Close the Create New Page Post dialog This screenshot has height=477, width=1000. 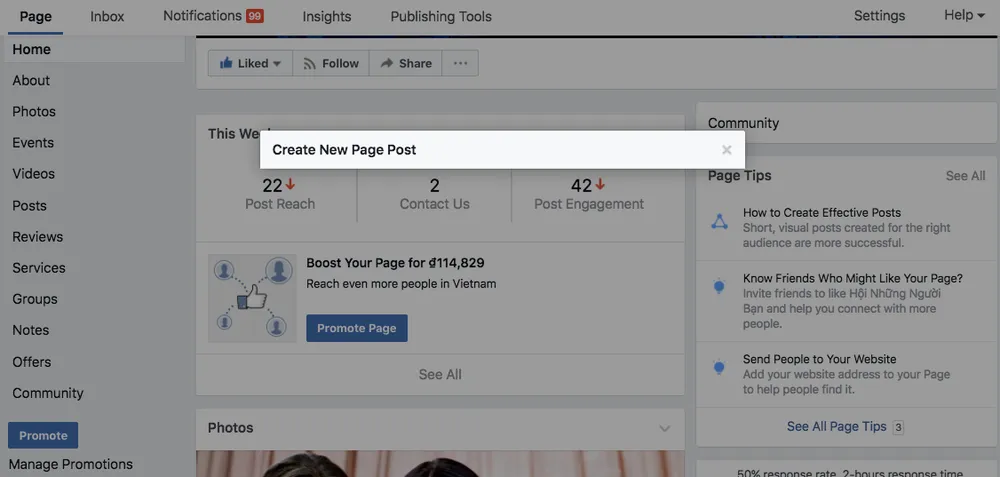[x=727, y=150]
